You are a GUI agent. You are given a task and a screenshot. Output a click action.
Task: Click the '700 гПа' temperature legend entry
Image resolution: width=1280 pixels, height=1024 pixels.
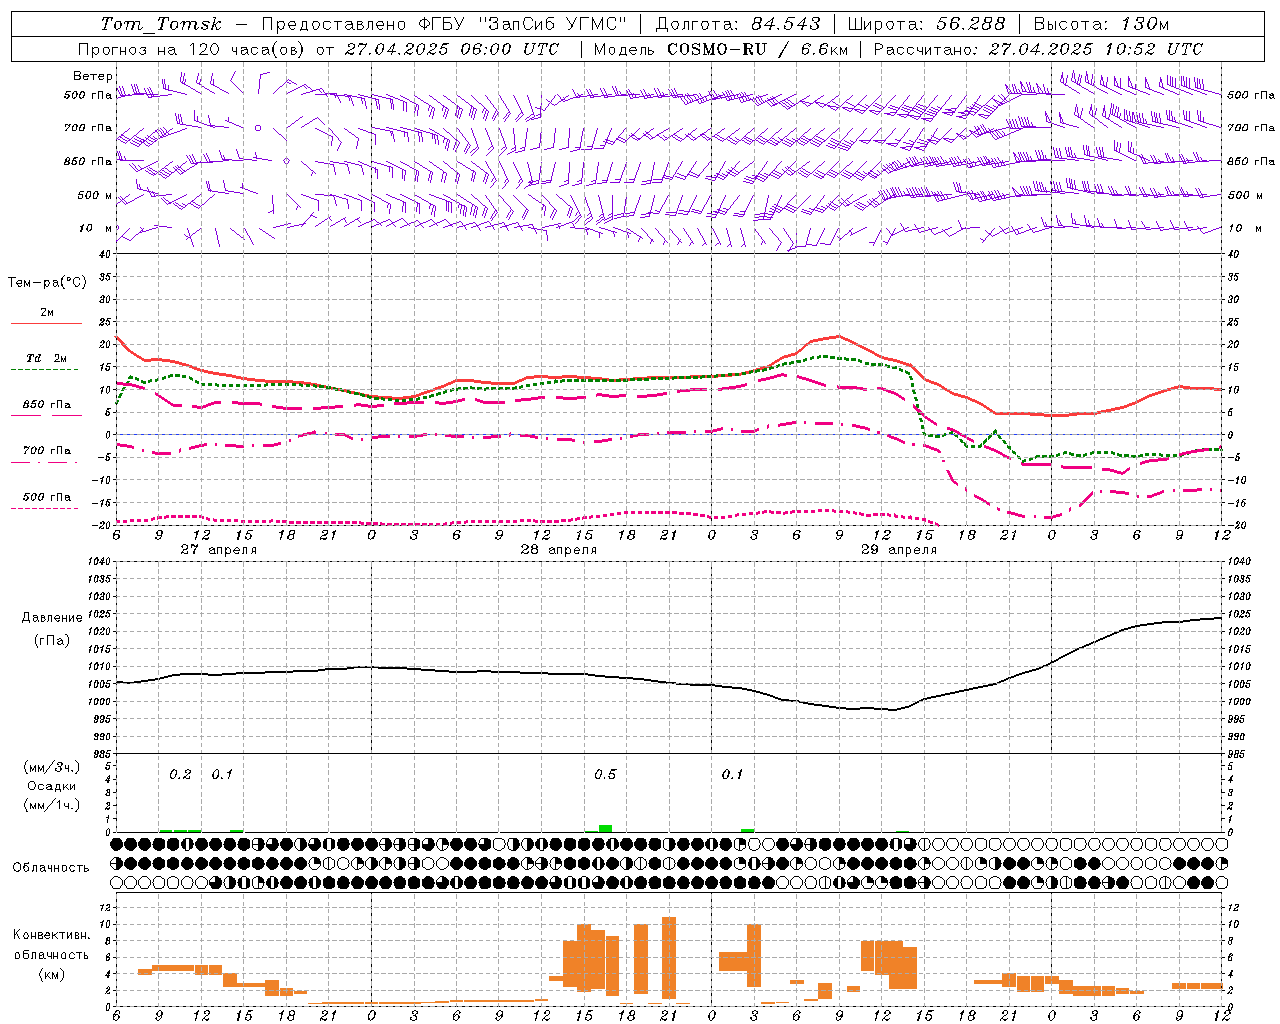[47, 451]
